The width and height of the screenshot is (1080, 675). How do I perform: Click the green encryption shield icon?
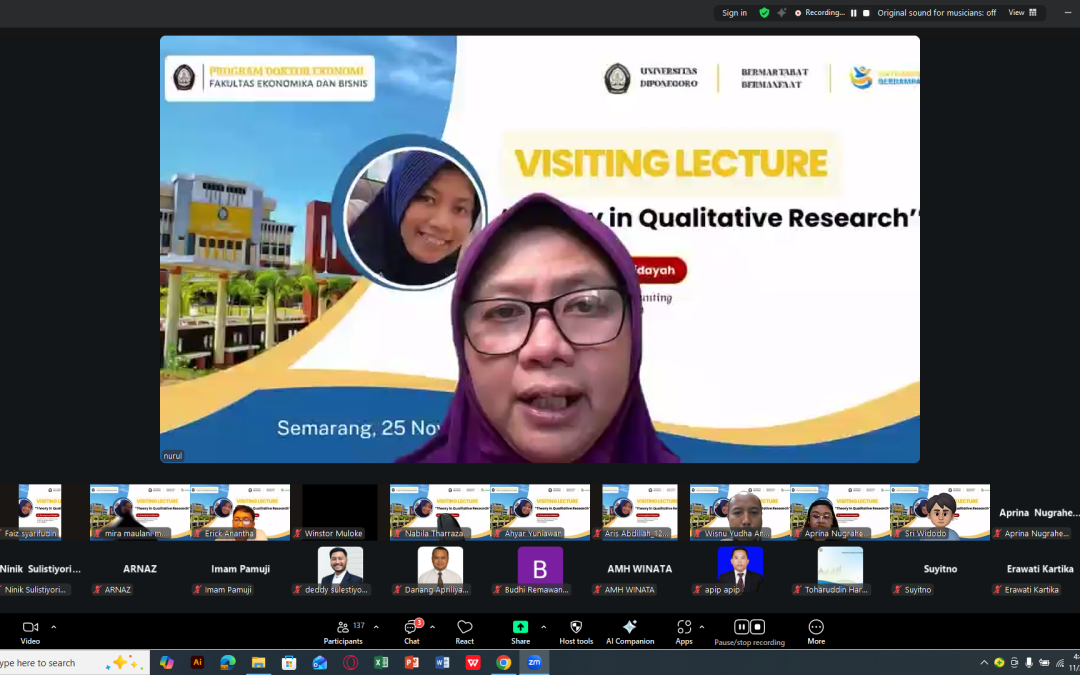click(x=764, y=13)
